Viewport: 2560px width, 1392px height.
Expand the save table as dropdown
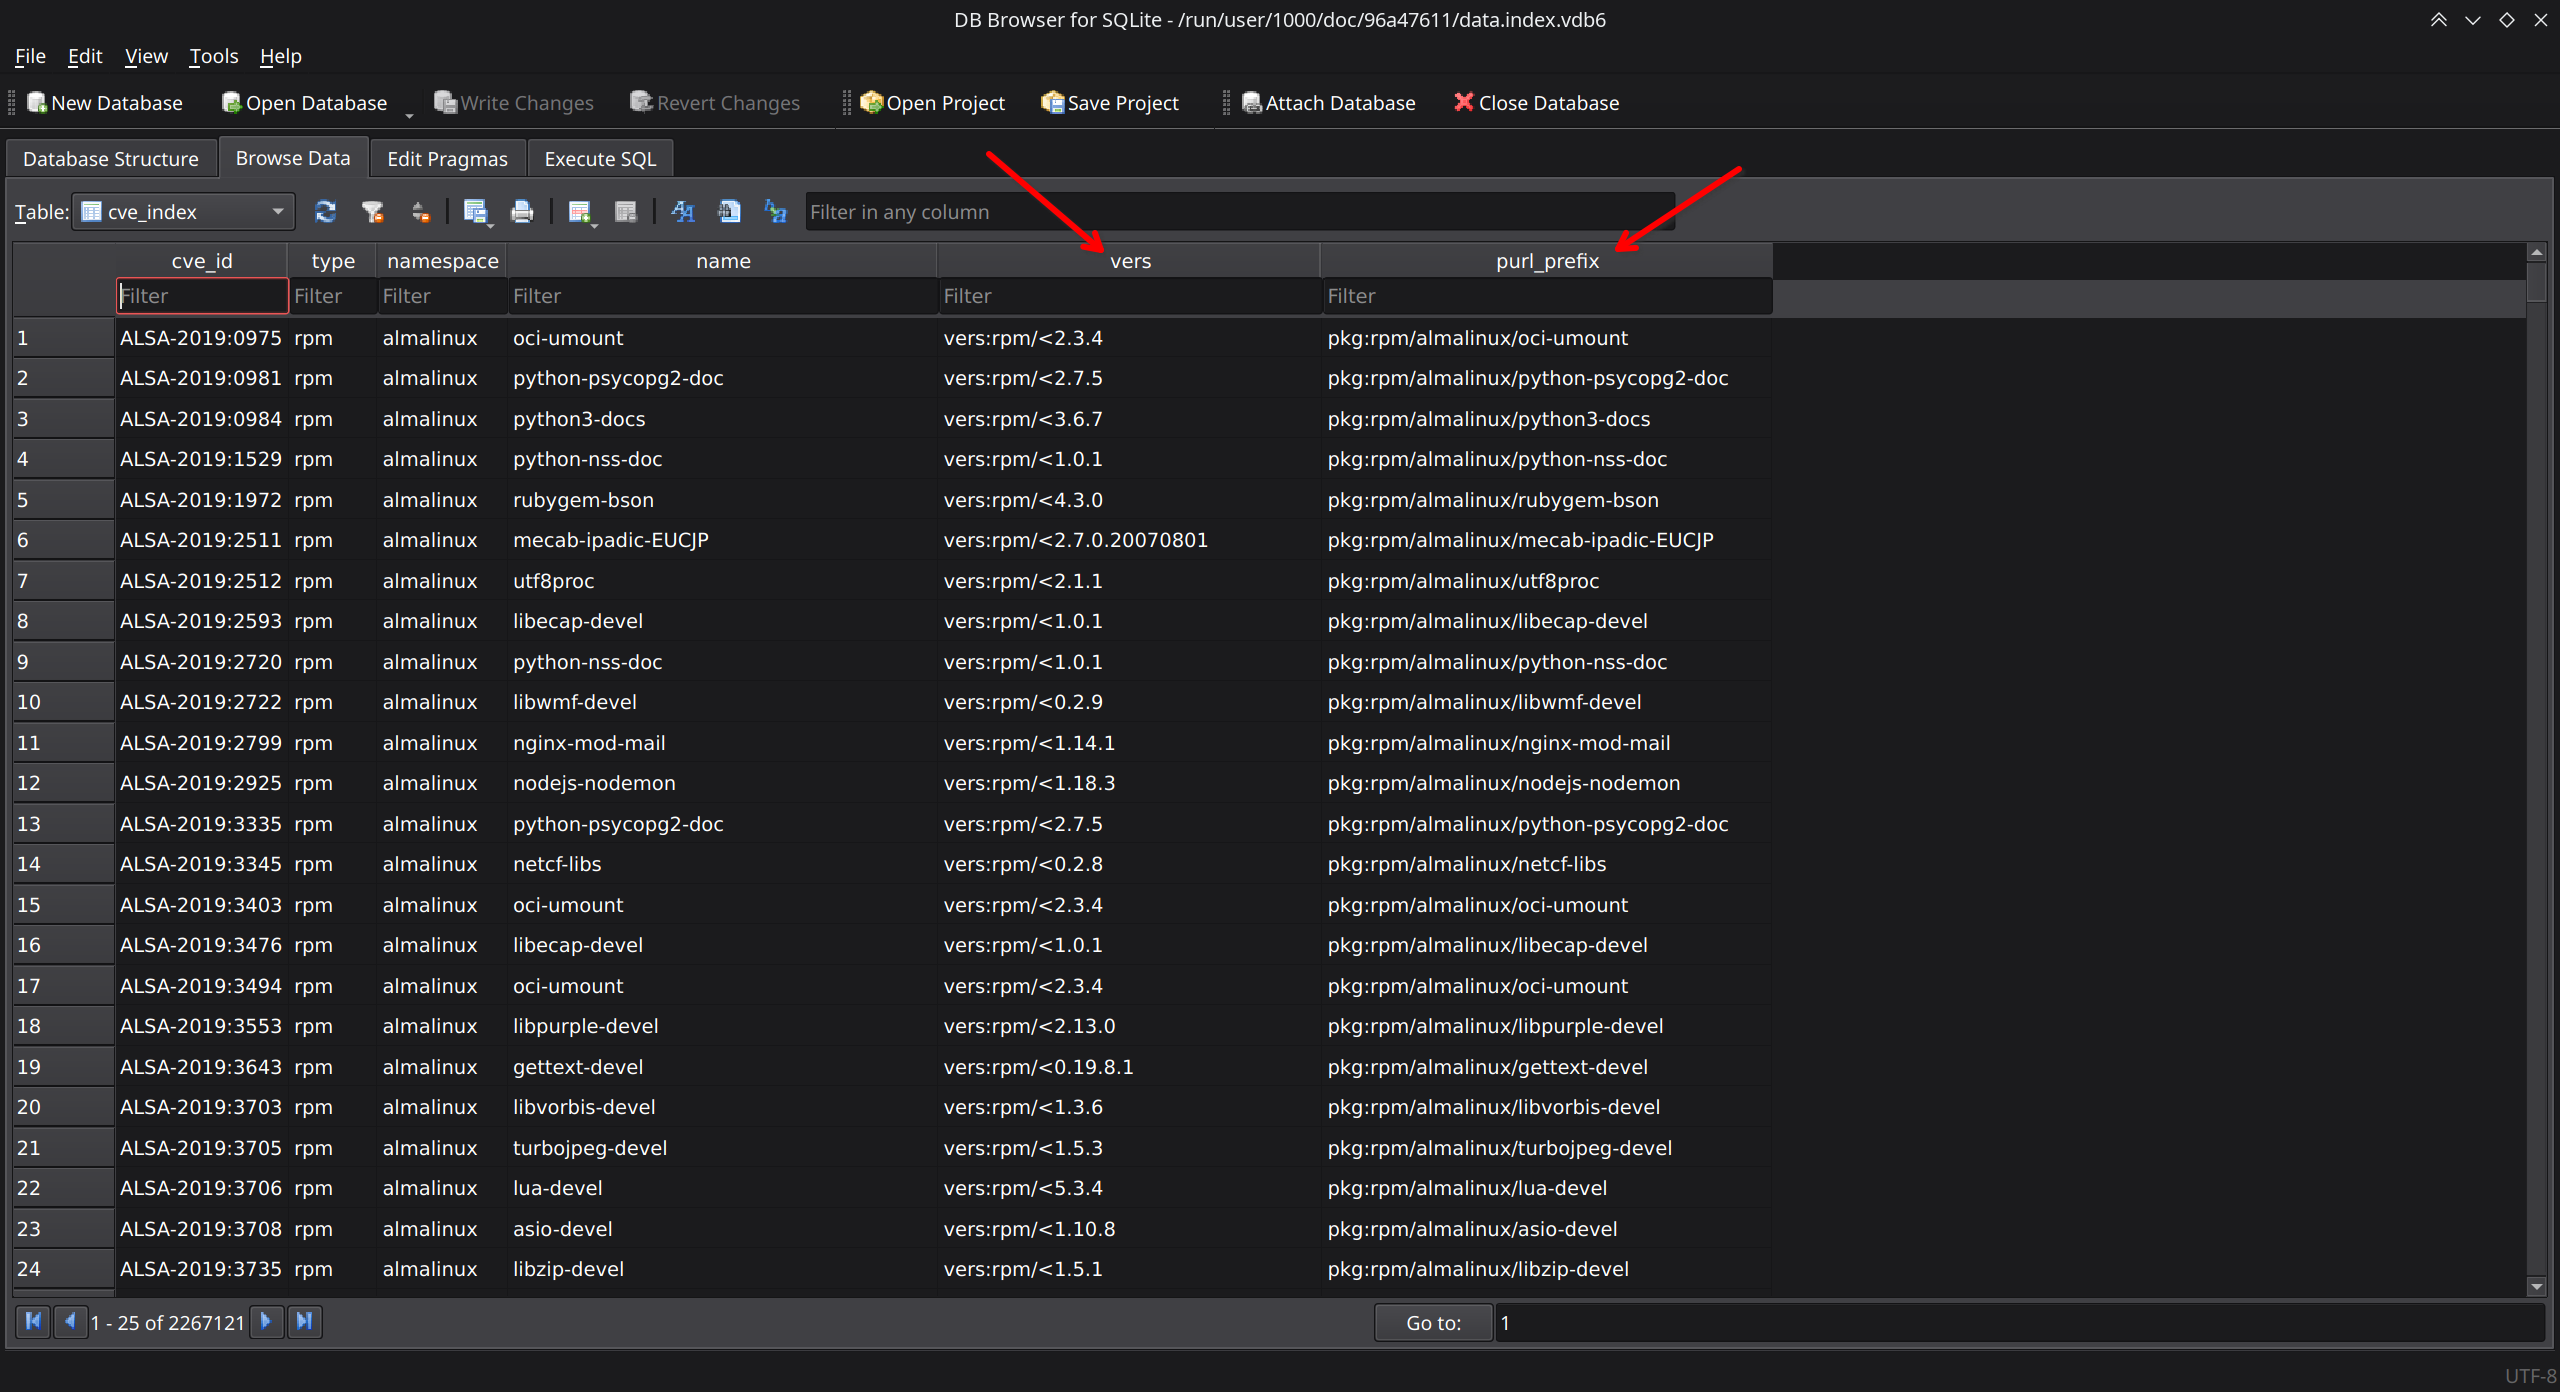490,225
